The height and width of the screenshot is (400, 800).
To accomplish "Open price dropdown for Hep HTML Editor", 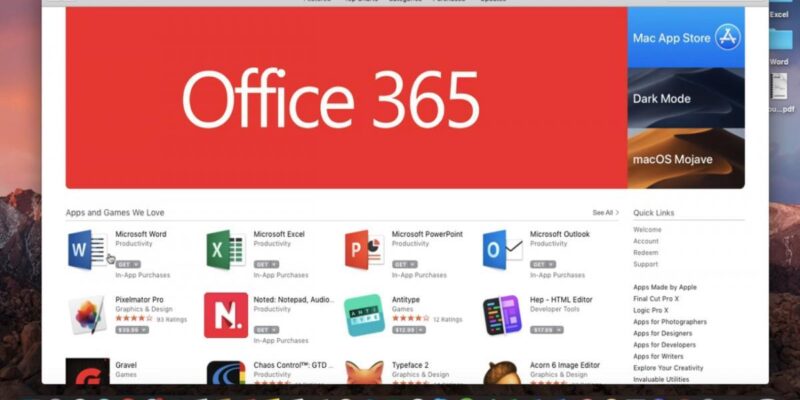I will (547, 330).
